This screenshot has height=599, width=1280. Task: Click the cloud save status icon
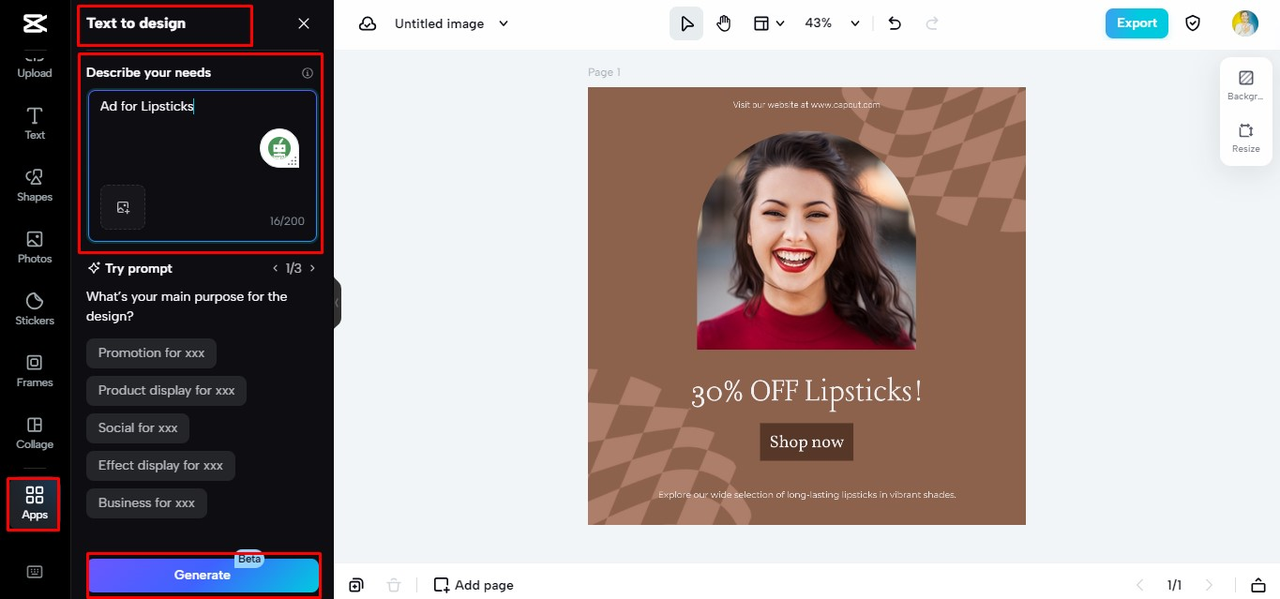(x=368, y=23)
